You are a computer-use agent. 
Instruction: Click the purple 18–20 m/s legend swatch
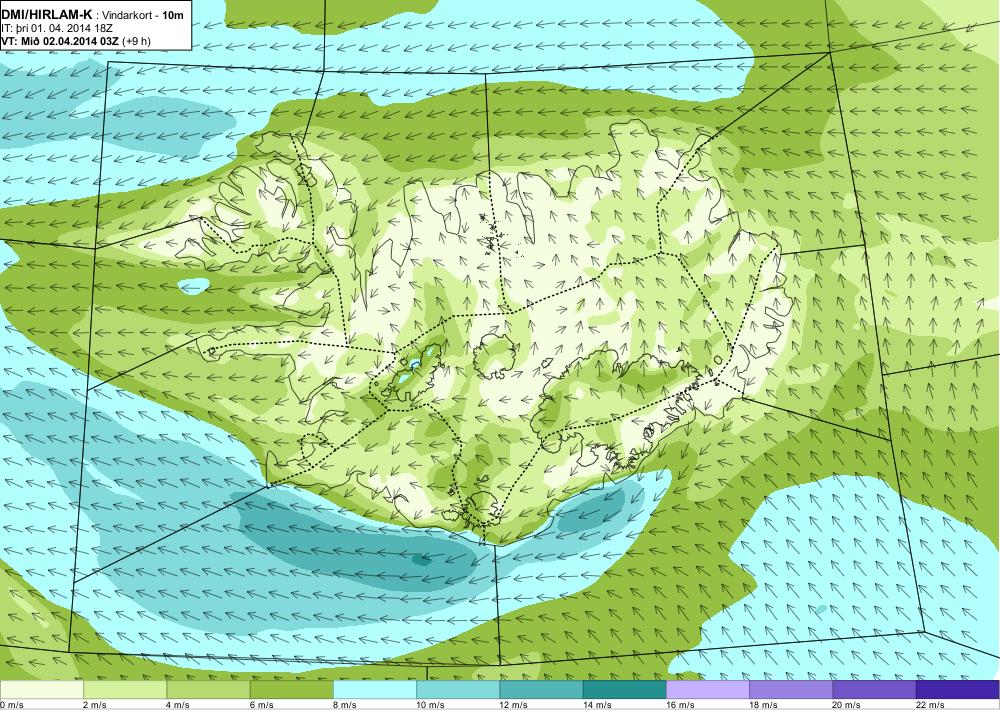[x=791, y=690]
